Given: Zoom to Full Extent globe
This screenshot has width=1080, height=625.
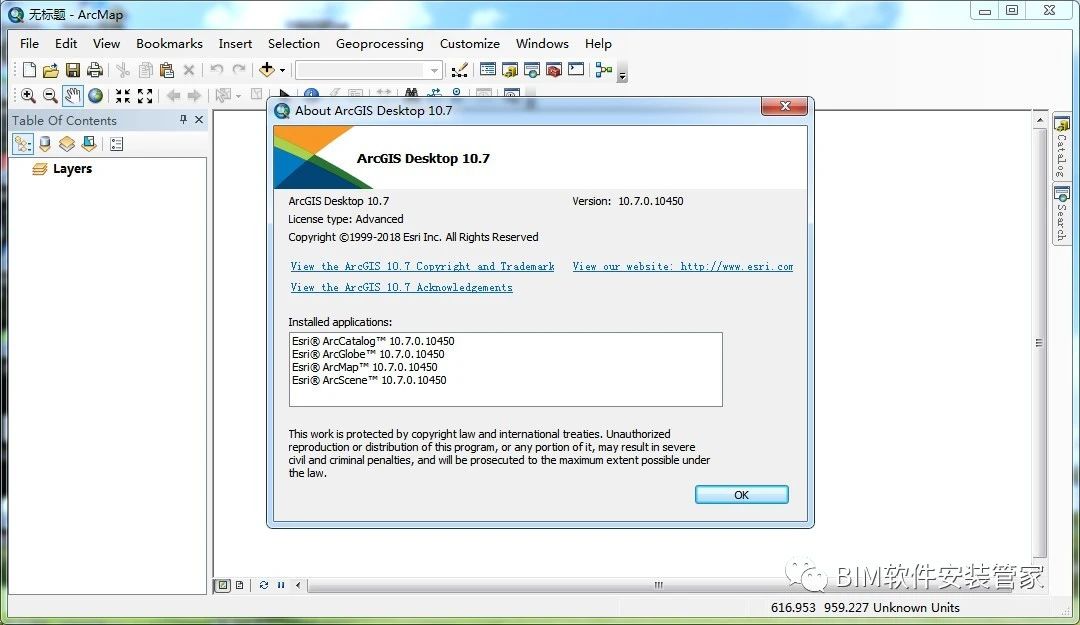Looking at the screenshot, I should (x=96, y=96).
